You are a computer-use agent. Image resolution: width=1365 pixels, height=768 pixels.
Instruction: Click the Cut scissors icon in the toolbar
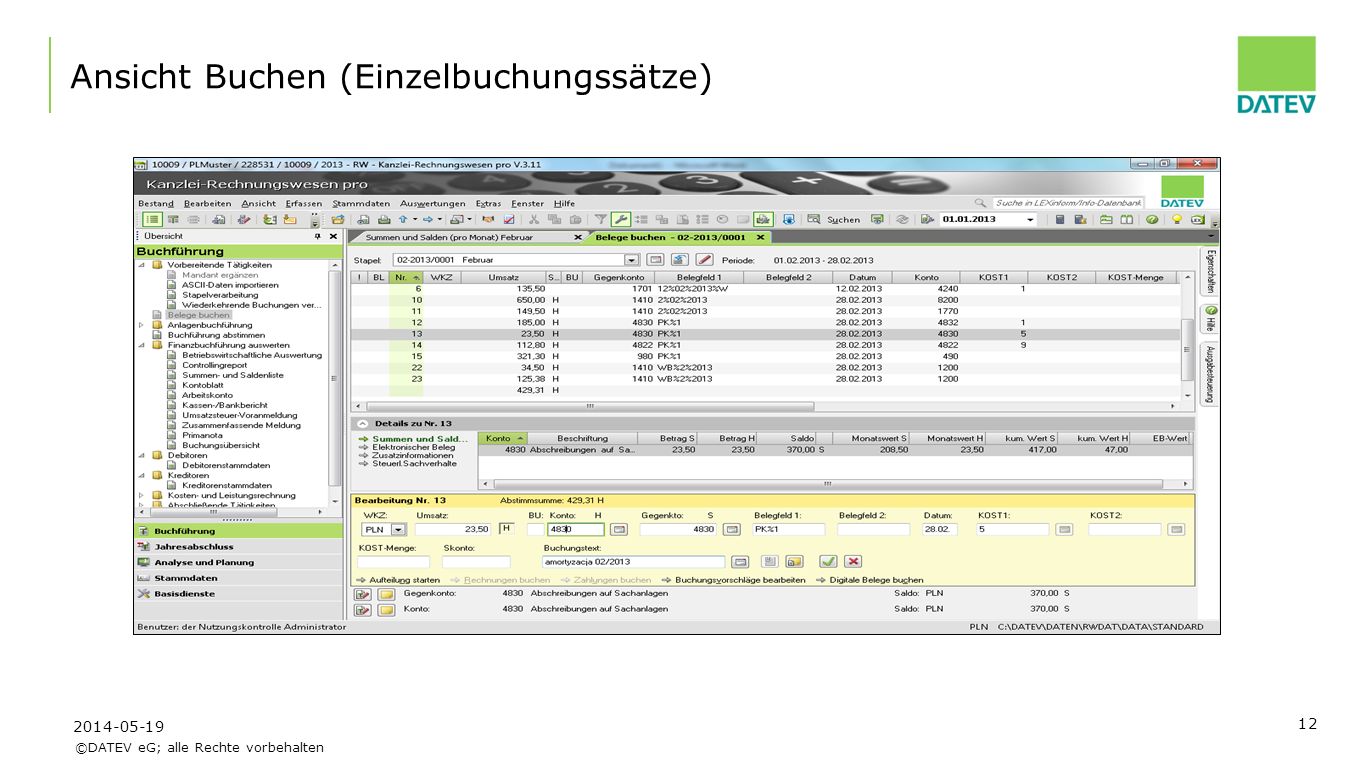[x=534, y=219]
